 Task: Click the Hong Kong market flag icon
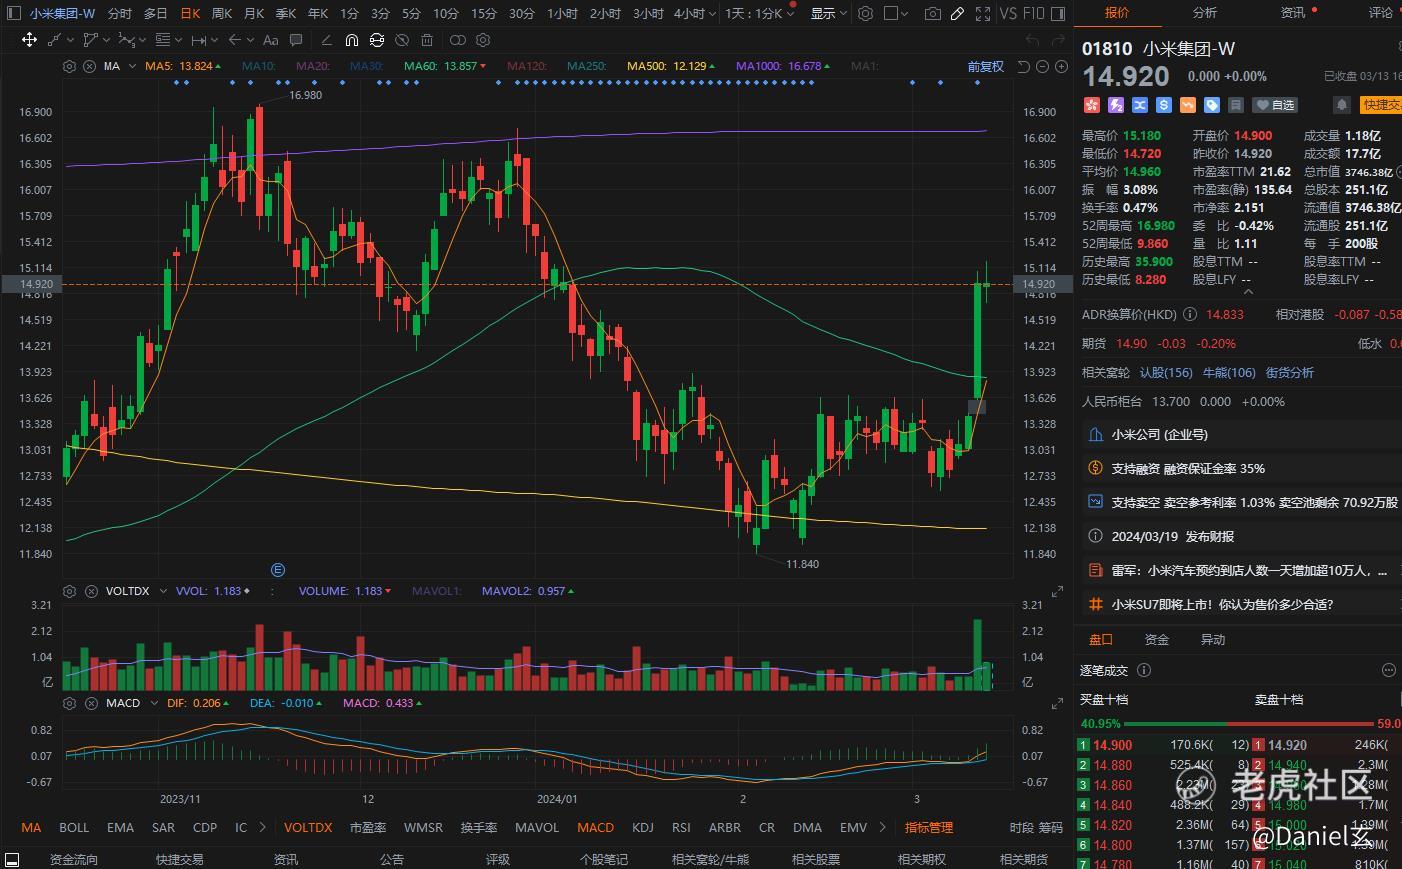pos(1091,105)
